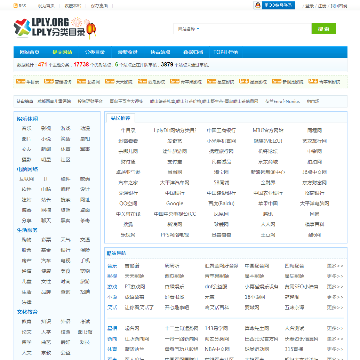The height and width of the screenshot is (360, 360).
Task: Open the first blue sidebar category heading
Action: [x=27, y=119]
